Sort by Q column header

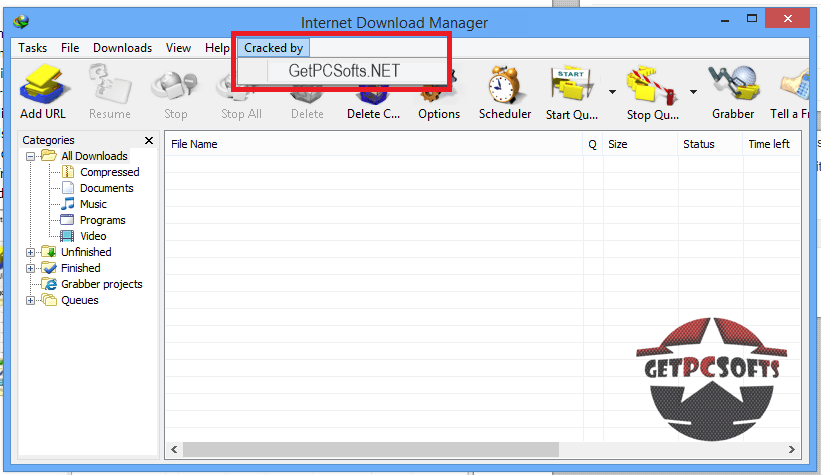593,144
